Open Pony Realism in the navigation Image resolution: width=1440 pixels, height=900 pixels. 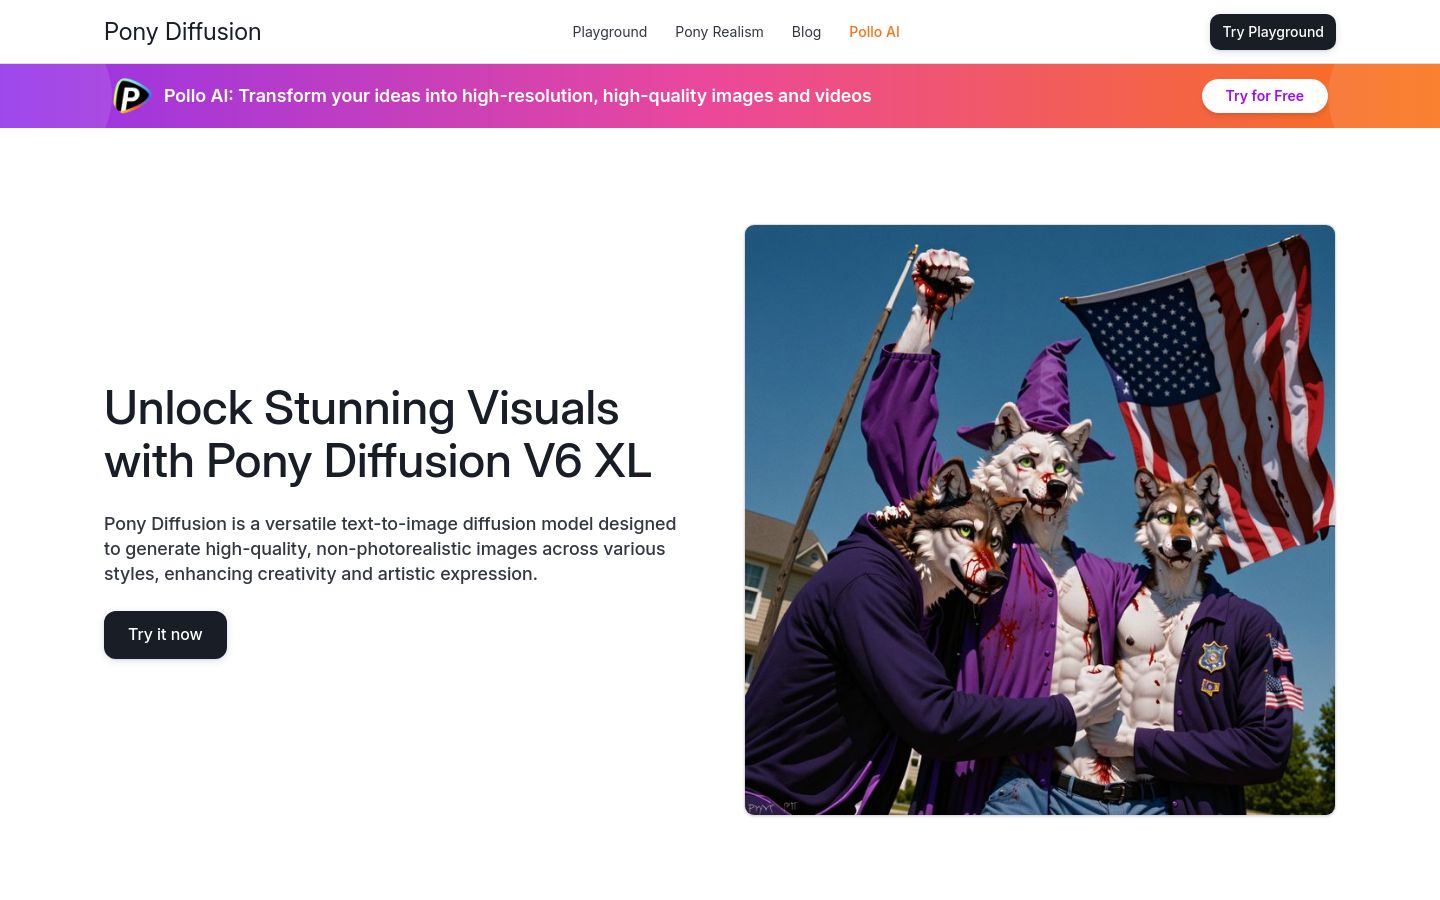tap(719, 32)
